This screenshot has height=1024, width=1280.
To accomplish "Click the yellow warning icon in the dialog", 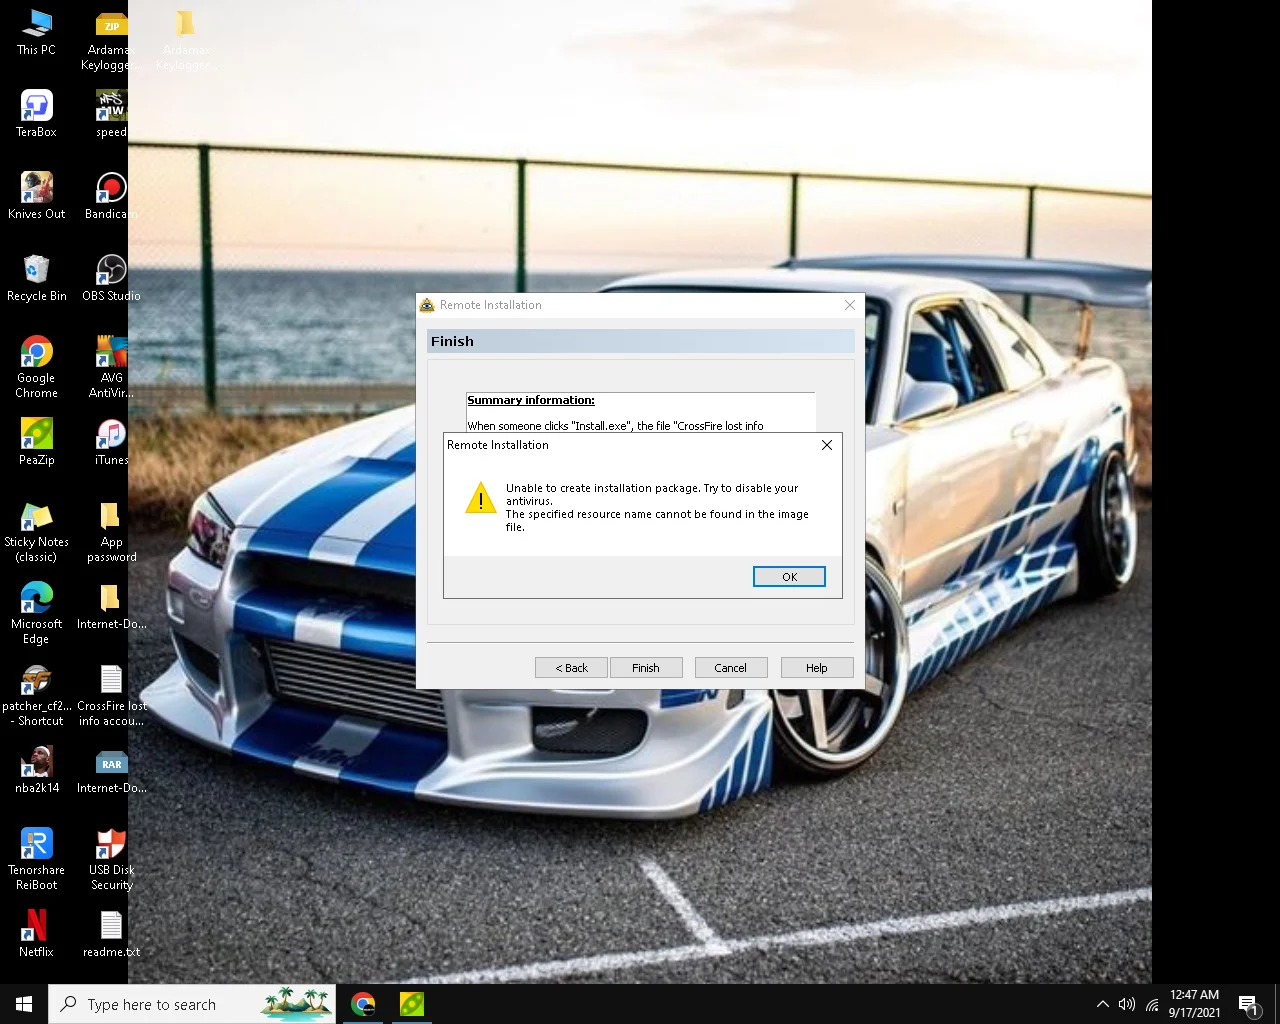I will click(481, 497).
